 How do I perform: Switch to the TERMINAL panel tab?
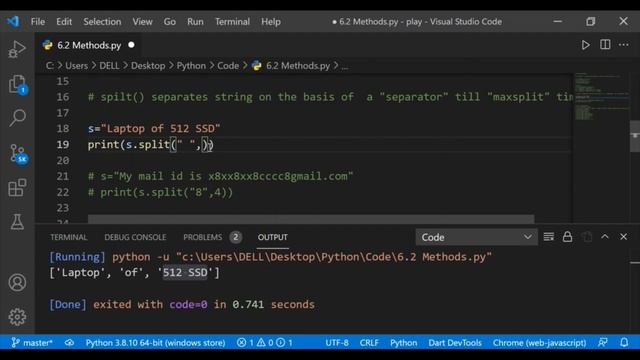pyautogui.click(x=69, y=237)
